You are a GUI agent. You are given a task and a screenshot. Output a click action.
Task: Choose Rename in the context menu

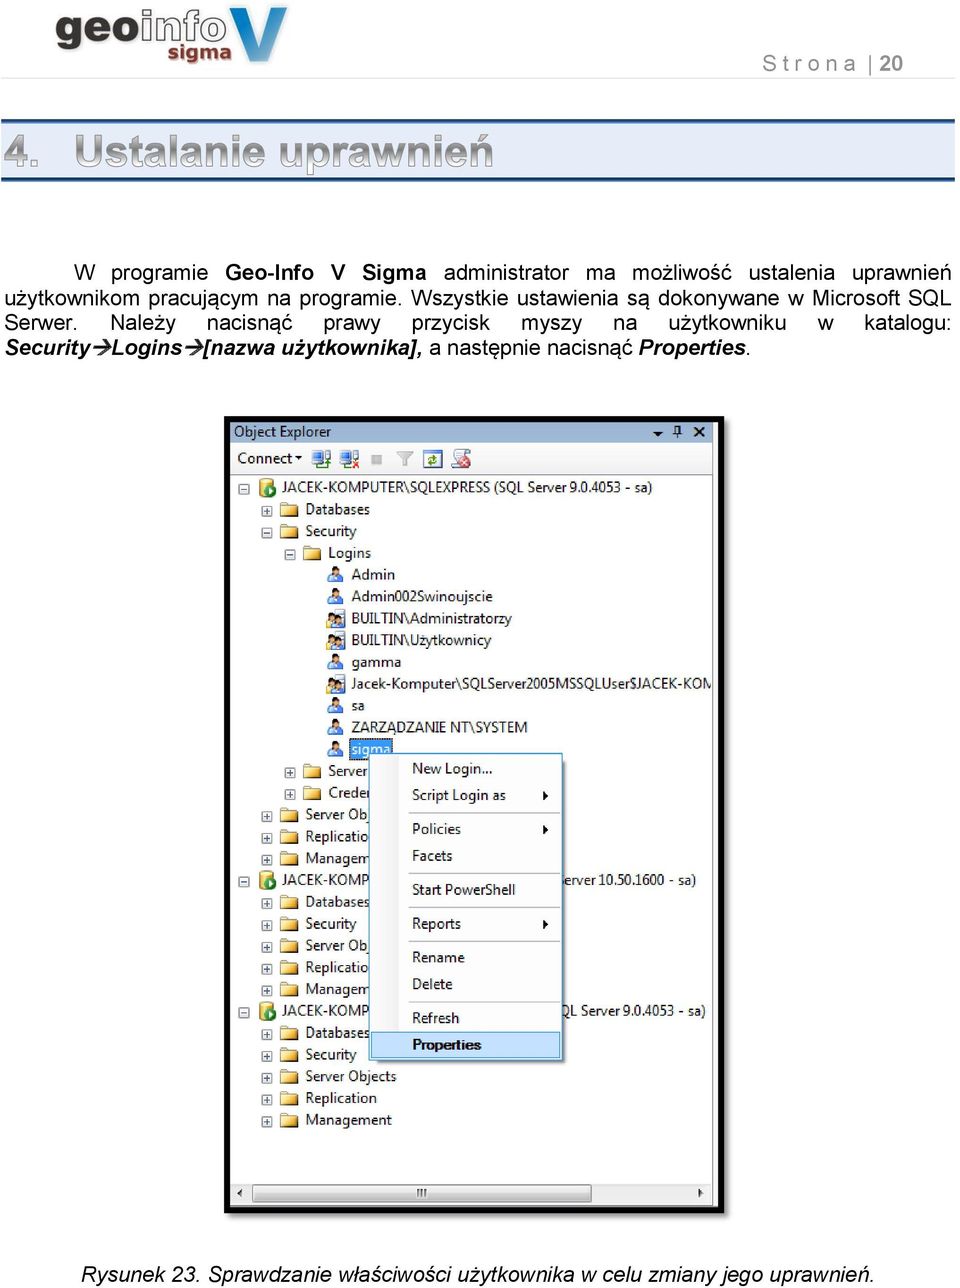pos(466,958)
